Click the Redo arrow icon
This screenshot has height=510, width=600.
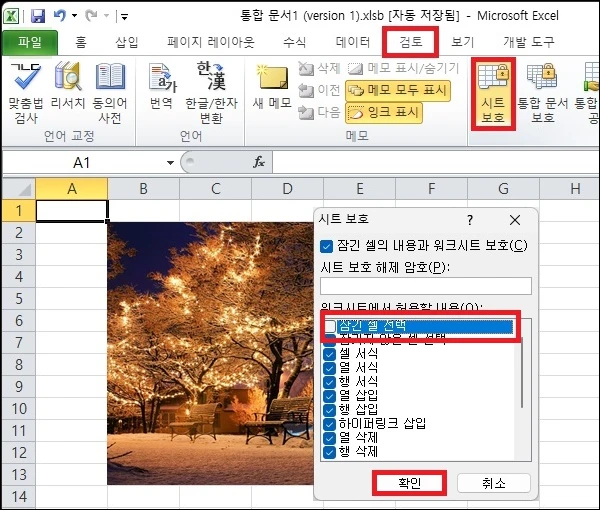tap(92, 16)
